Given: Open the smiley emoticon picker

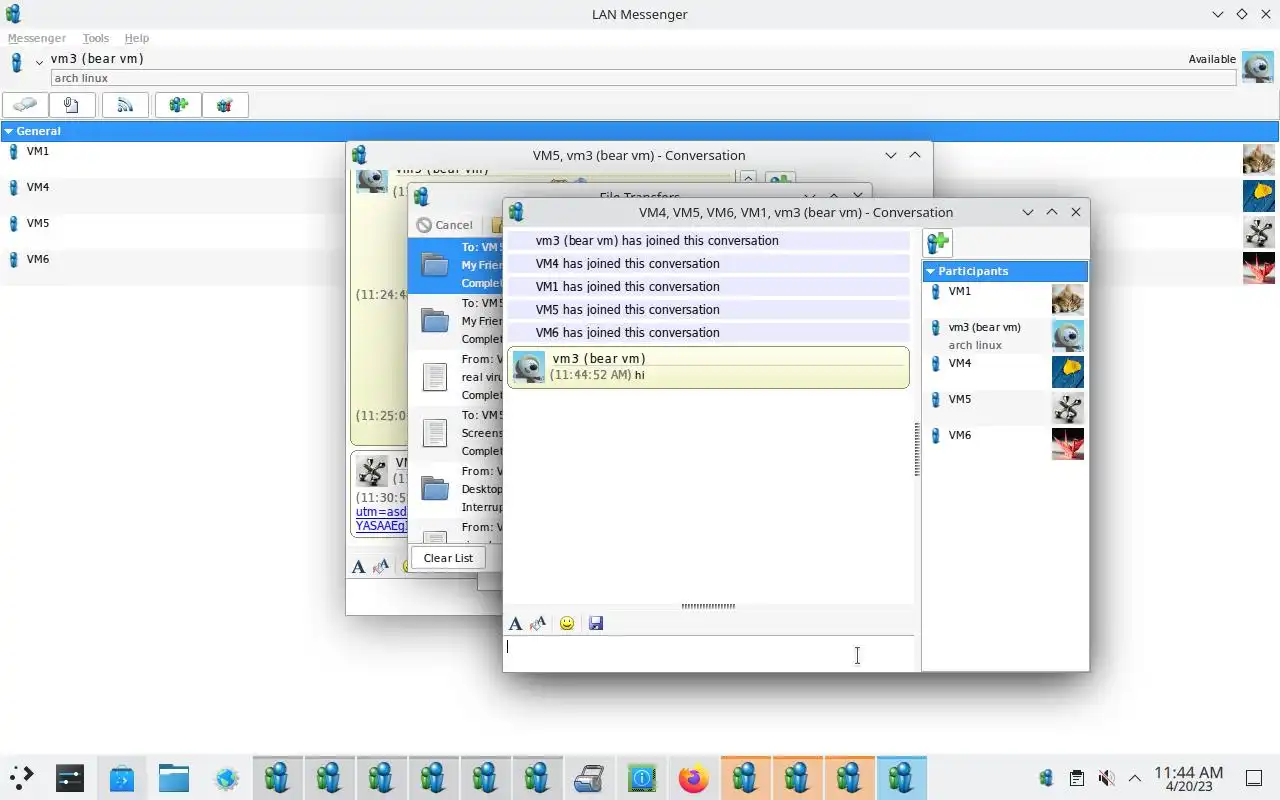Looking at the screenshot, I should tap(567, 624).
